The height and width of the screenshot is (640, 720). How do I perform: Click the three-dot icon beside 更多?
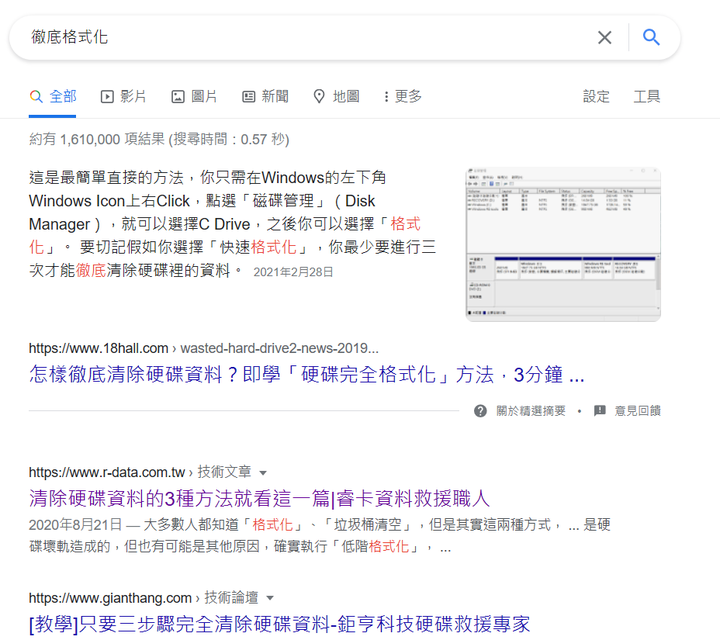click(x=386, y=96)
